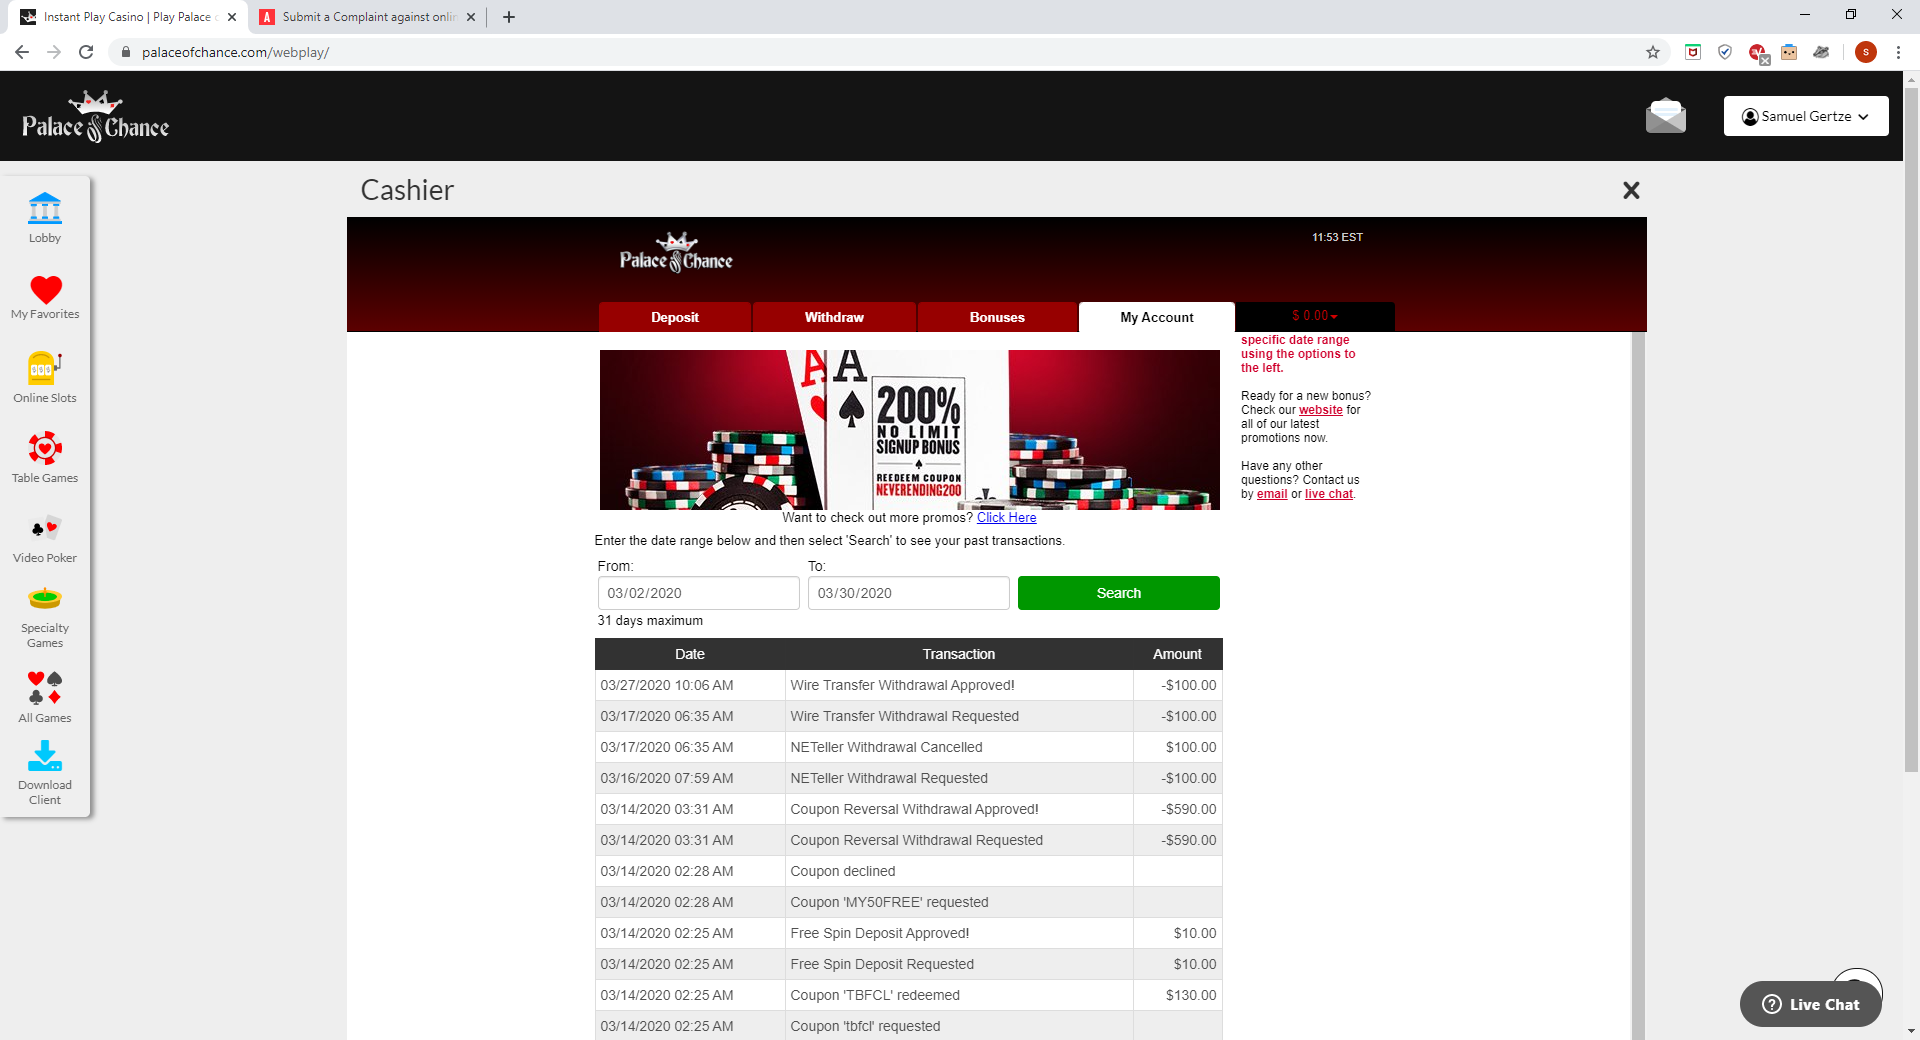Click the shield check extension icon

click(x=1725, y=52)
